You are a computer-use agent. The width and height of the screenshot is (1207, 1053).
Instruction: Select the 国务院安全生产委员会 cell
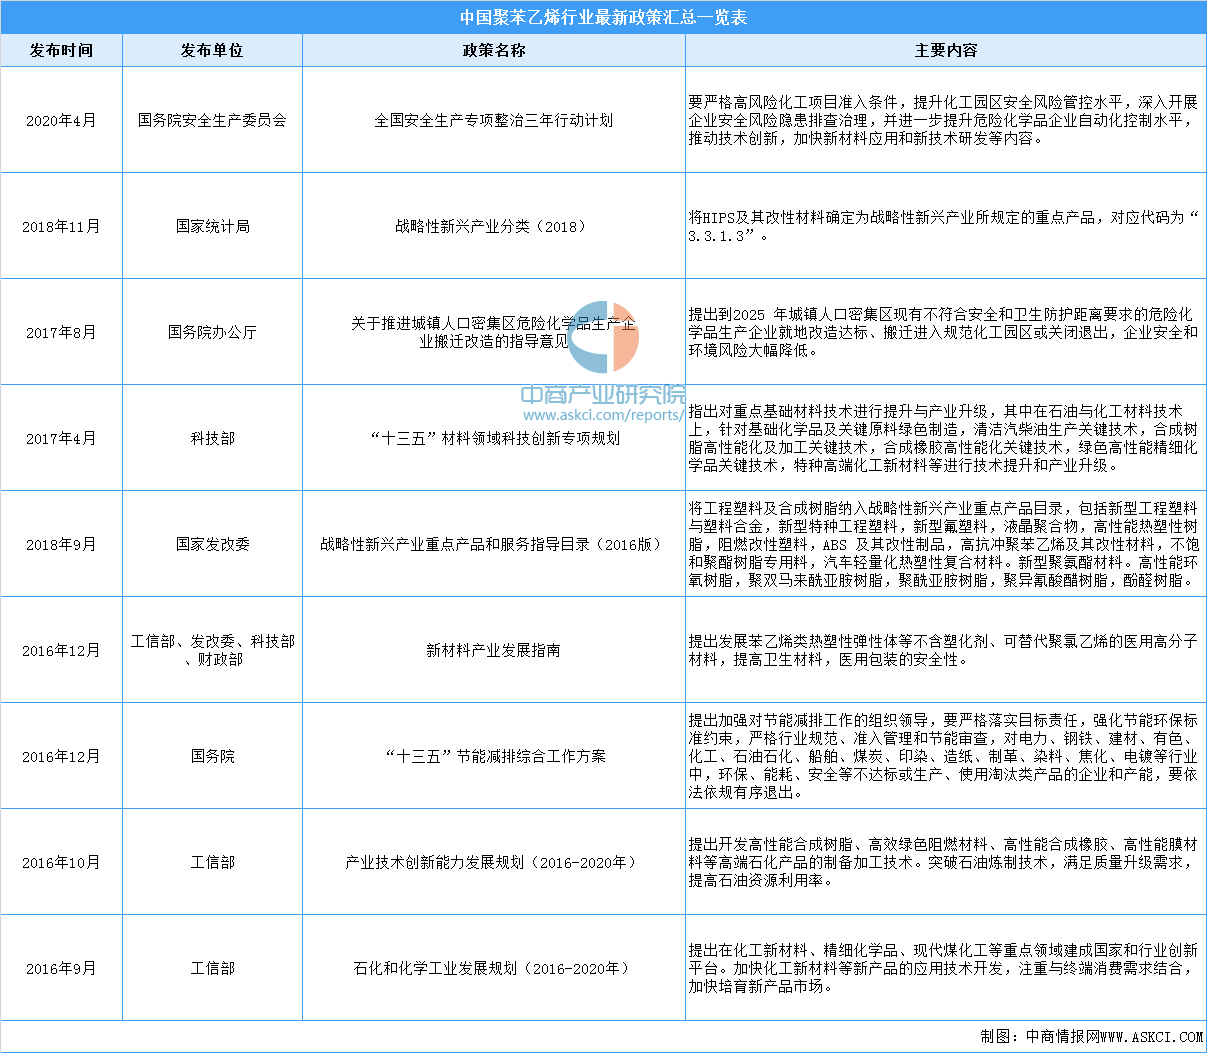(212, 120)
